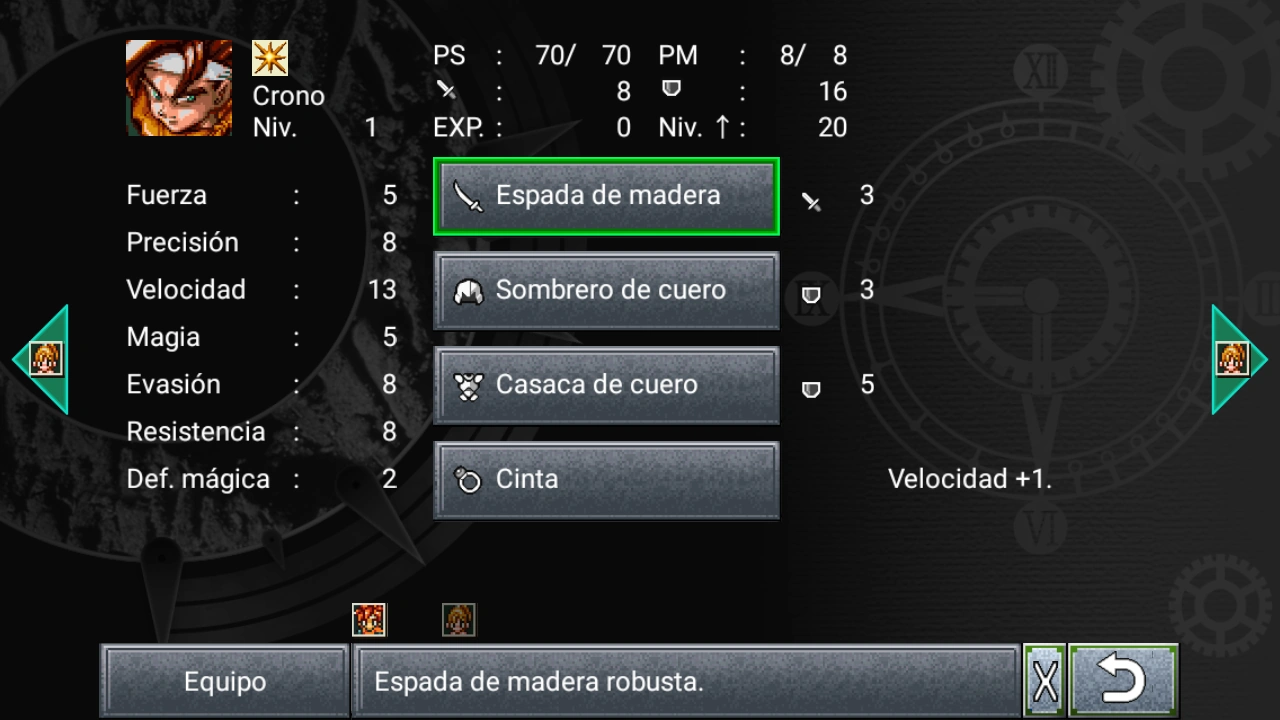Tap the item description text bar
Screen dimensions: 1280x720
(685, 681)
